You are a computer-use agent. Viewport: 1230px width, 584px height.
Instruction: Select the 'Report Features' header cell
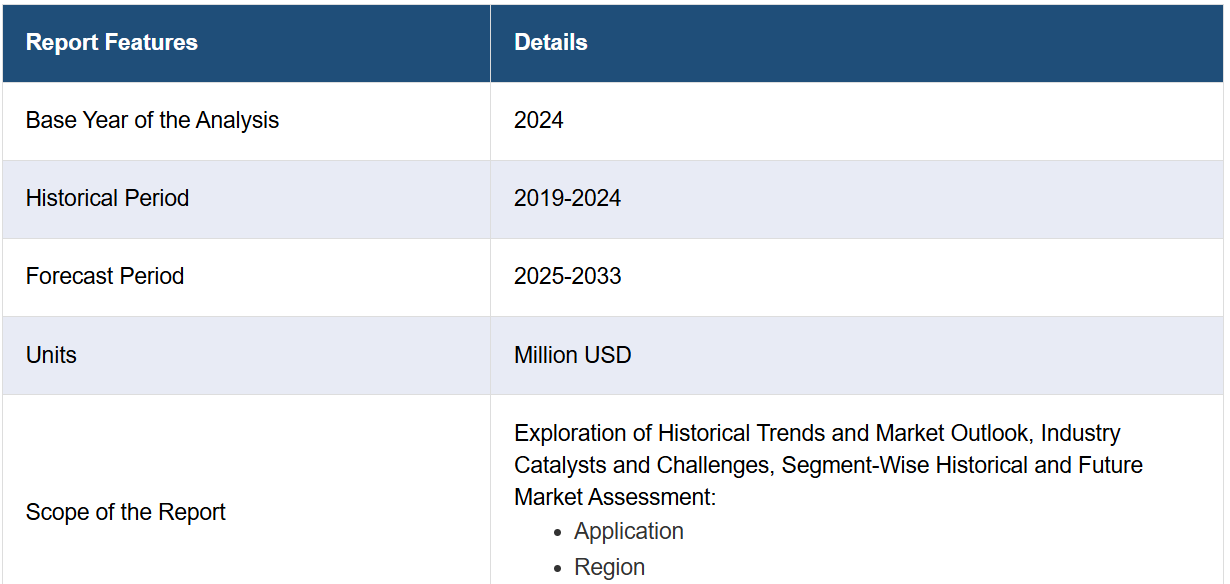246,43
